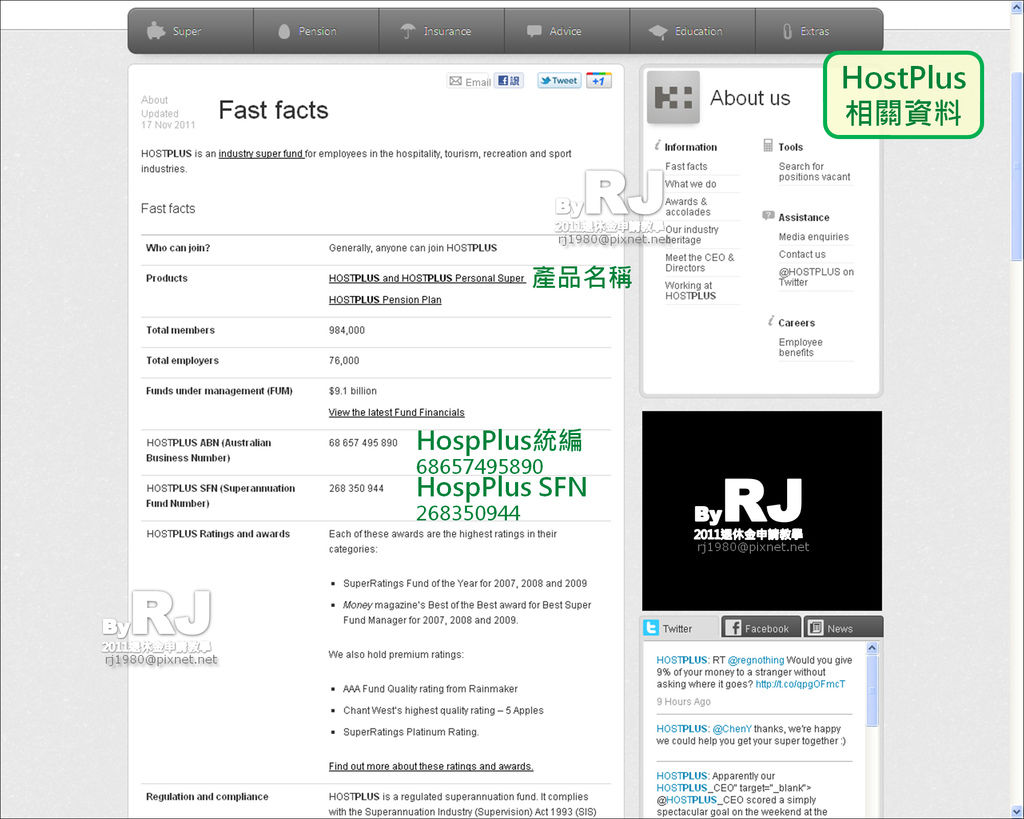Viewport: 1024px width, 819px height.
Task: Open Media enquiries link
Action: click(x=814, y=236)
